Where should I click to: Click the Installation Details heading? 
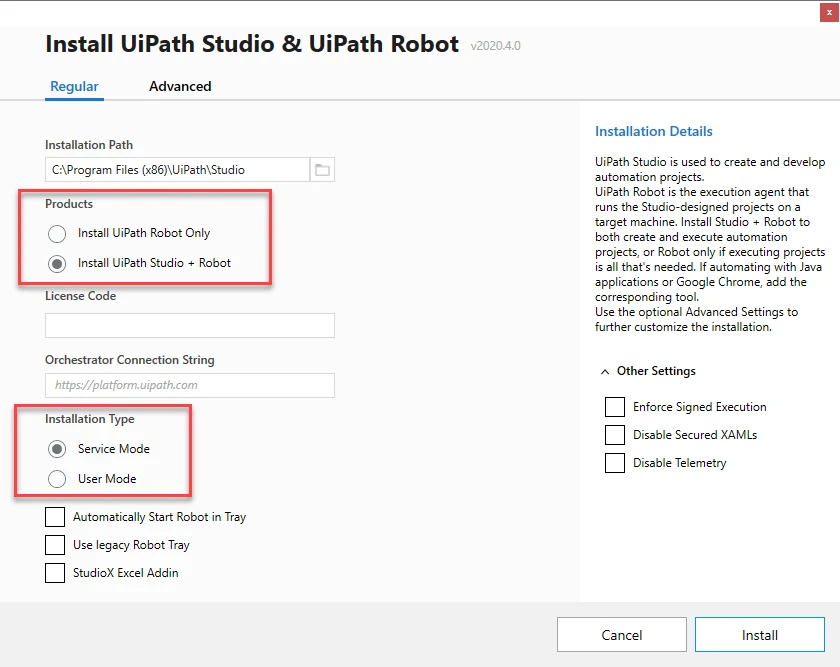[x=654, y=131]
